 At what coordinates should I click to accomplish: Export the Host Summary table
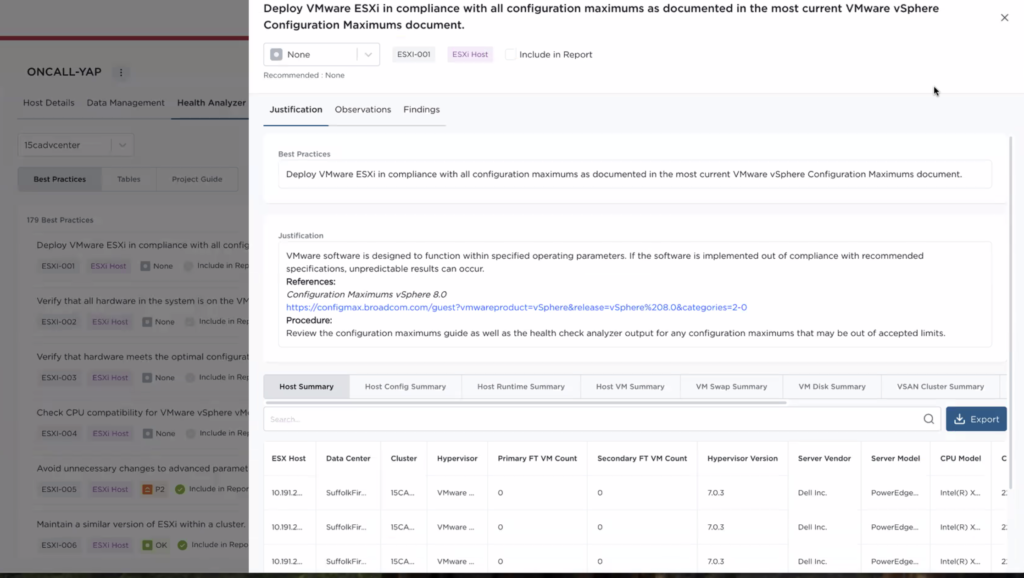coord(975,419)
